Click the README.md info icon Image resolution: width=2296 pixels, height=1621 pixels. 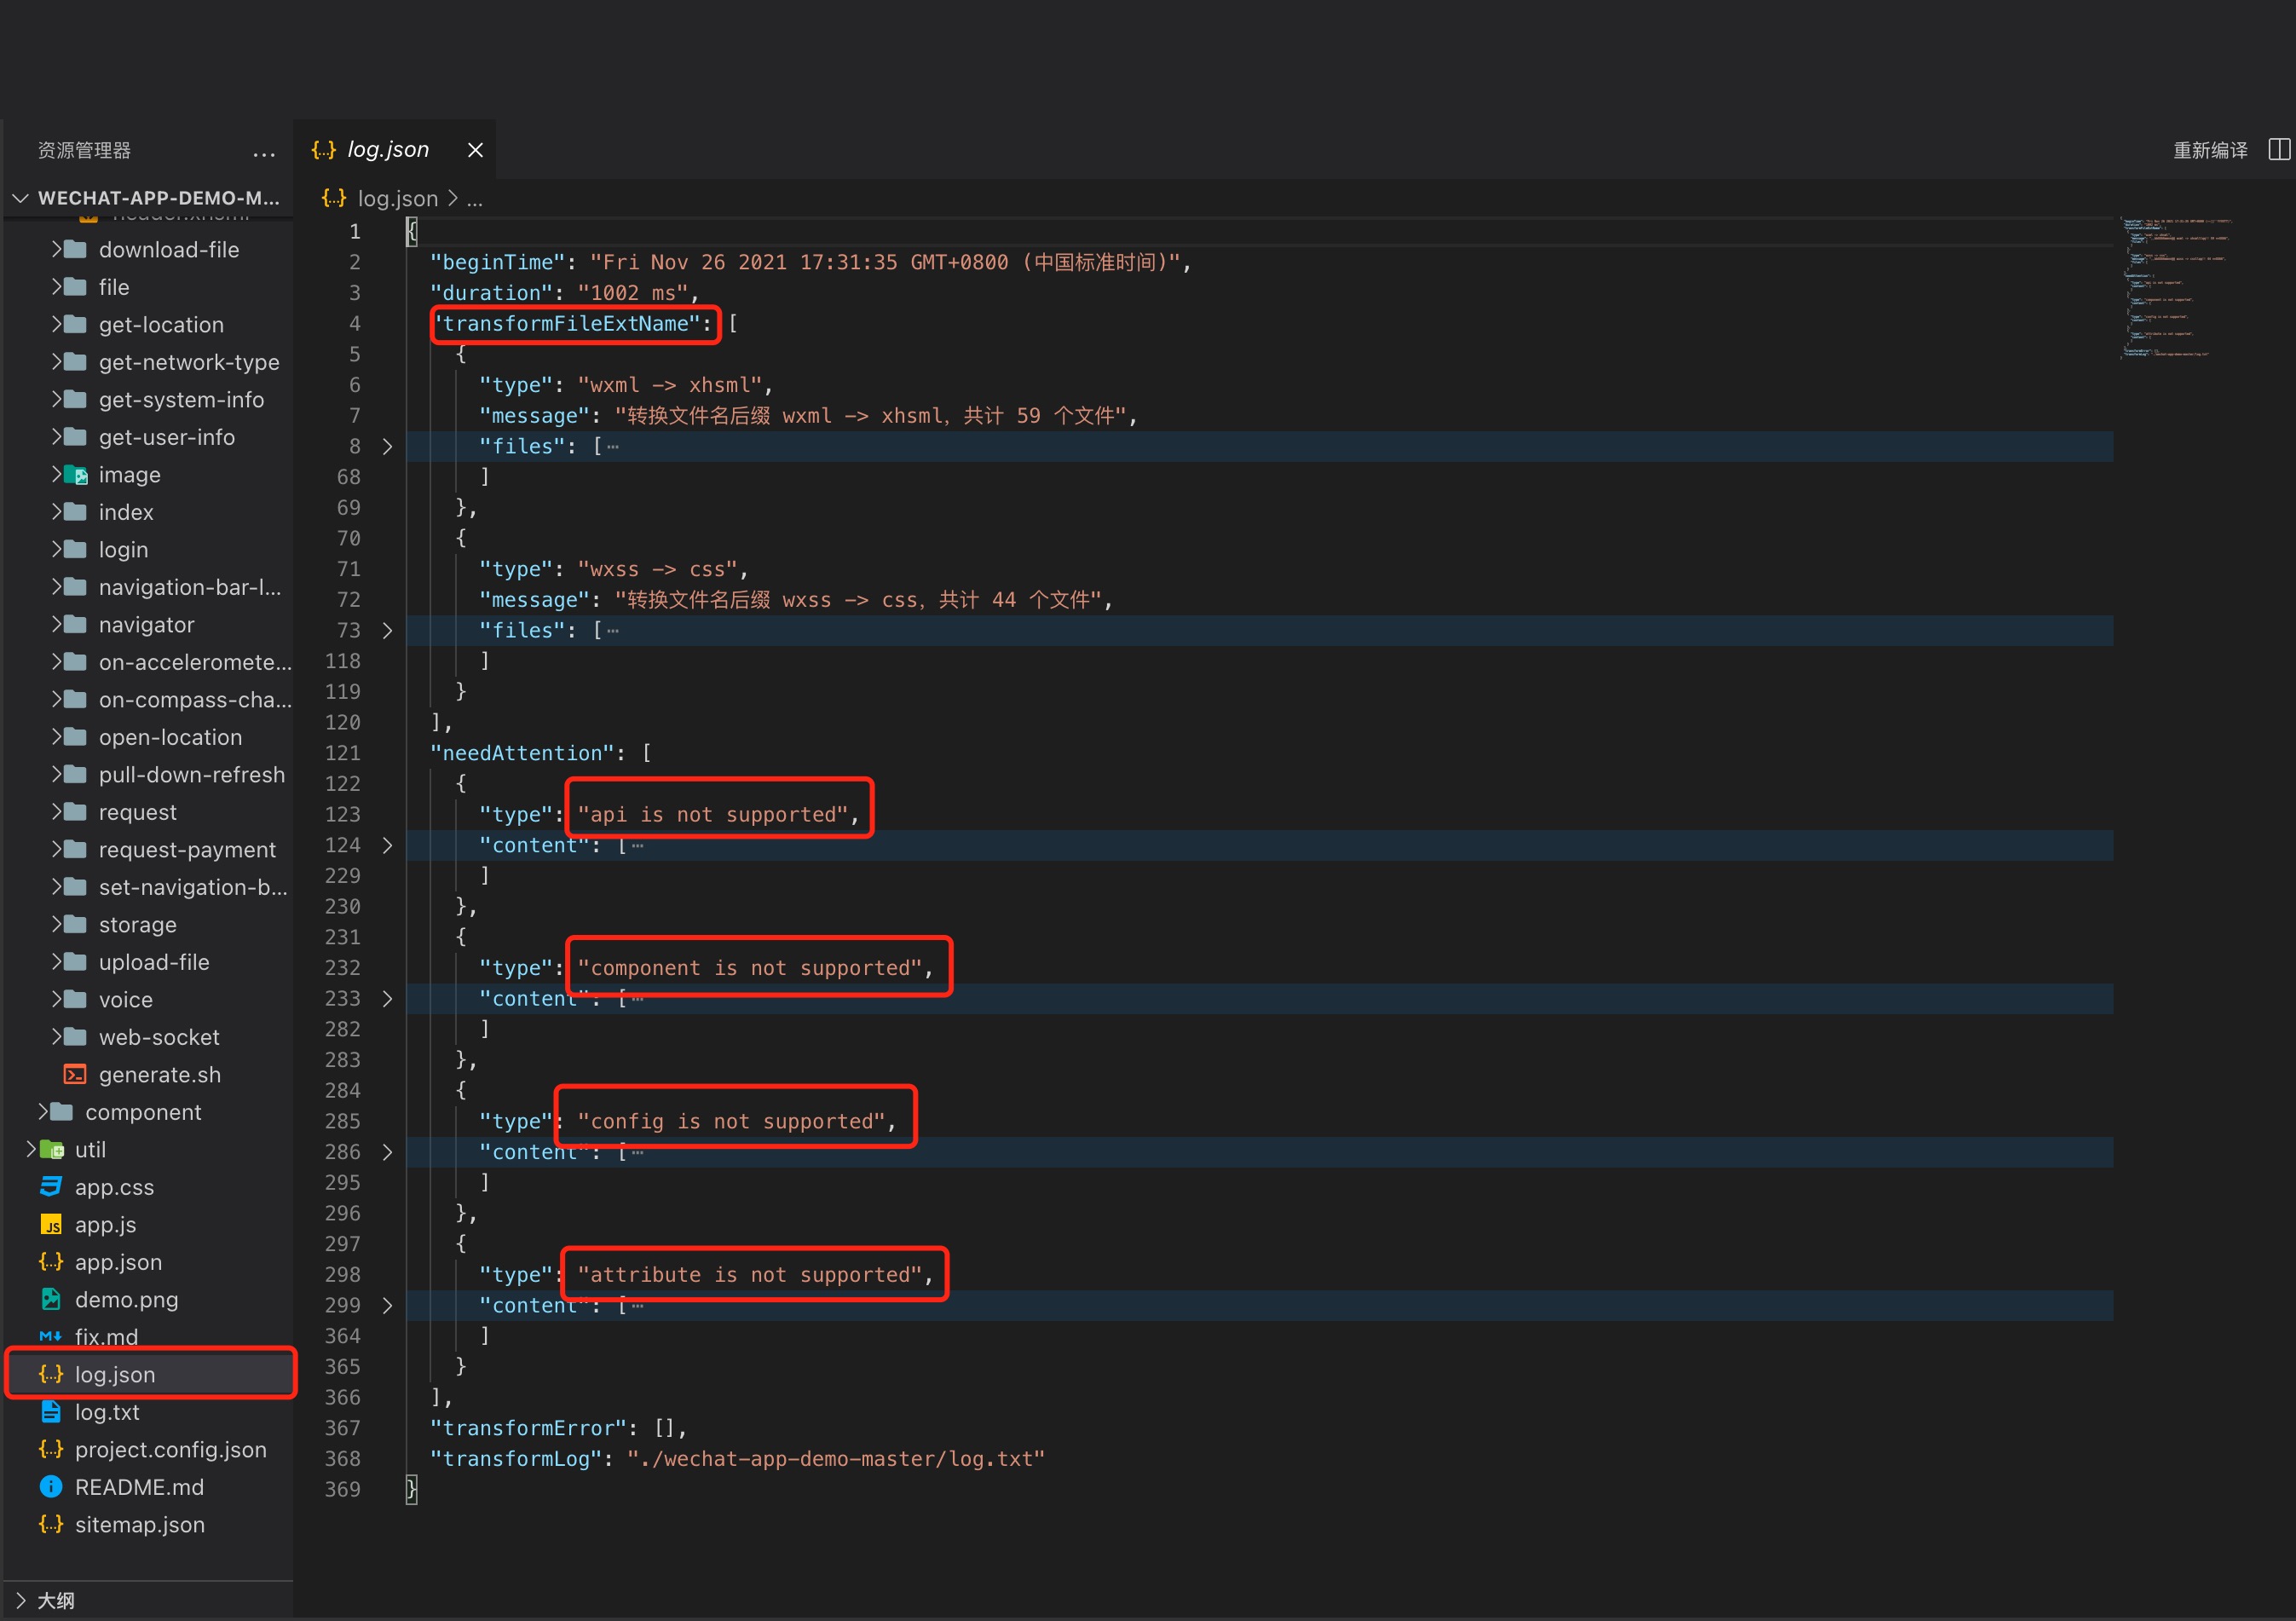pyautogui.click(x=51, y=1487)
